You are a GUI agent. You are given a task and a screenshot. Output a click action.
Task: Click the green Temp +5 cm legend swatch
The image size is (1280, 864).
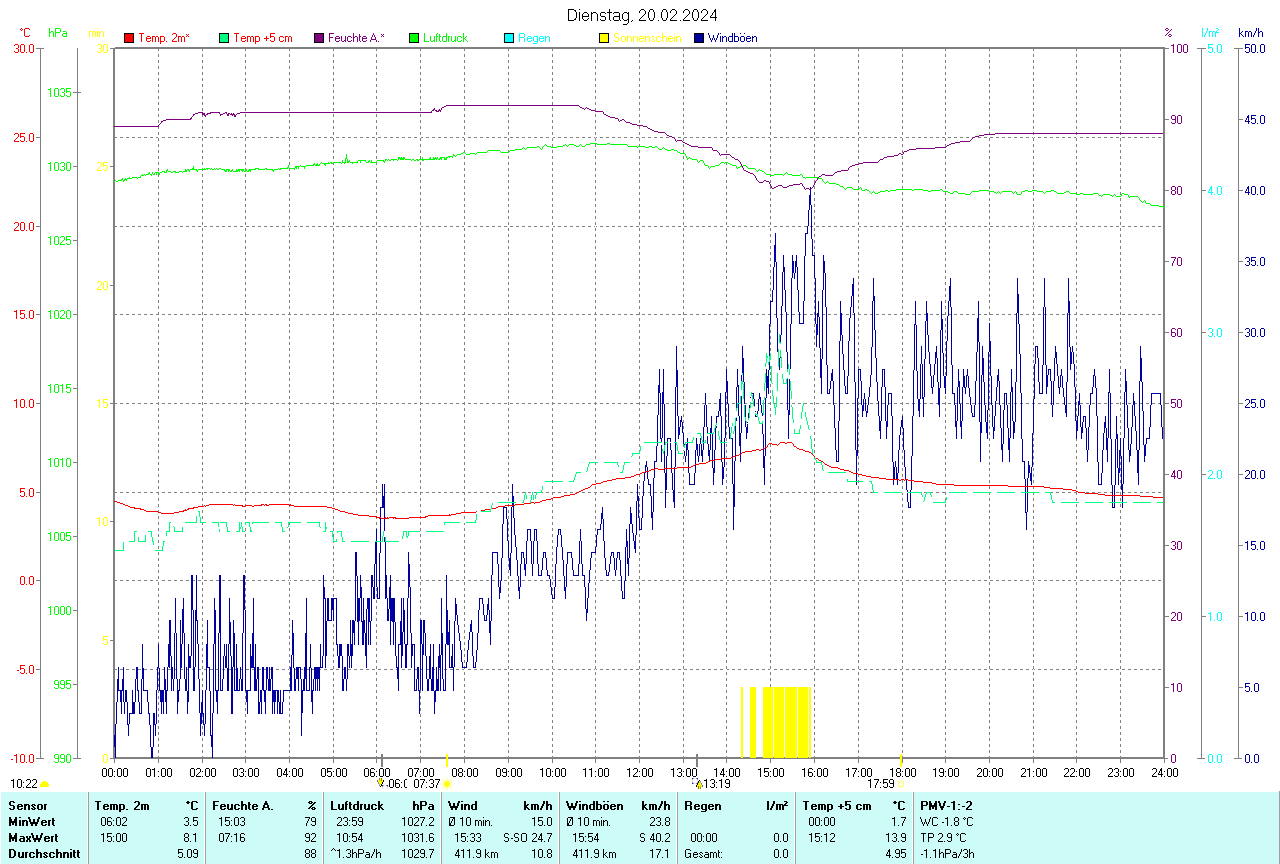[x=224, y=38]
